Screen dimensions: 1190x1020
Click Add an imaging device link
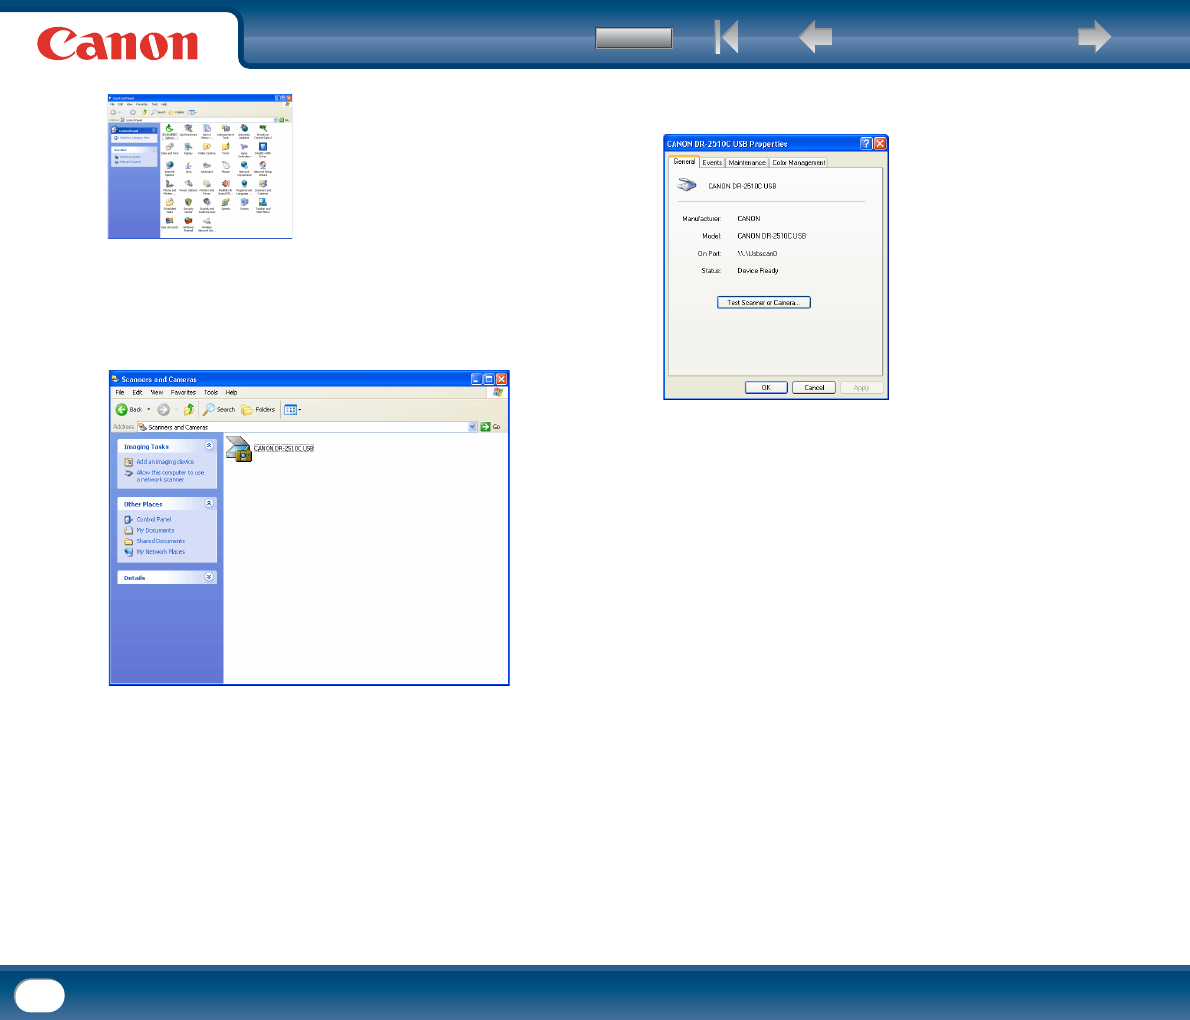click(165, 462)
